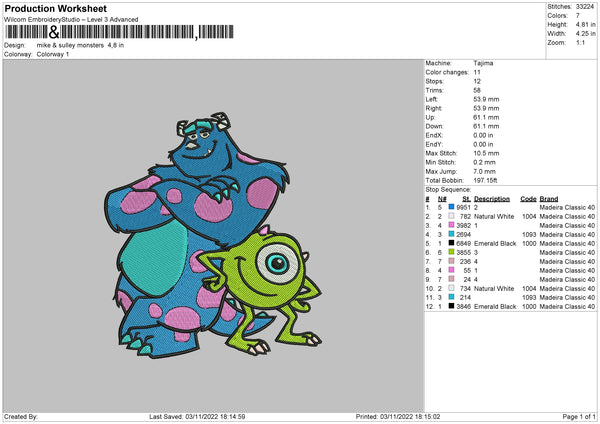Image resolution: width=600 pixels, height=424 pixels.
Task: Click 'Natural White' in the 734-stitch row
Action: [x=494, y=288]
